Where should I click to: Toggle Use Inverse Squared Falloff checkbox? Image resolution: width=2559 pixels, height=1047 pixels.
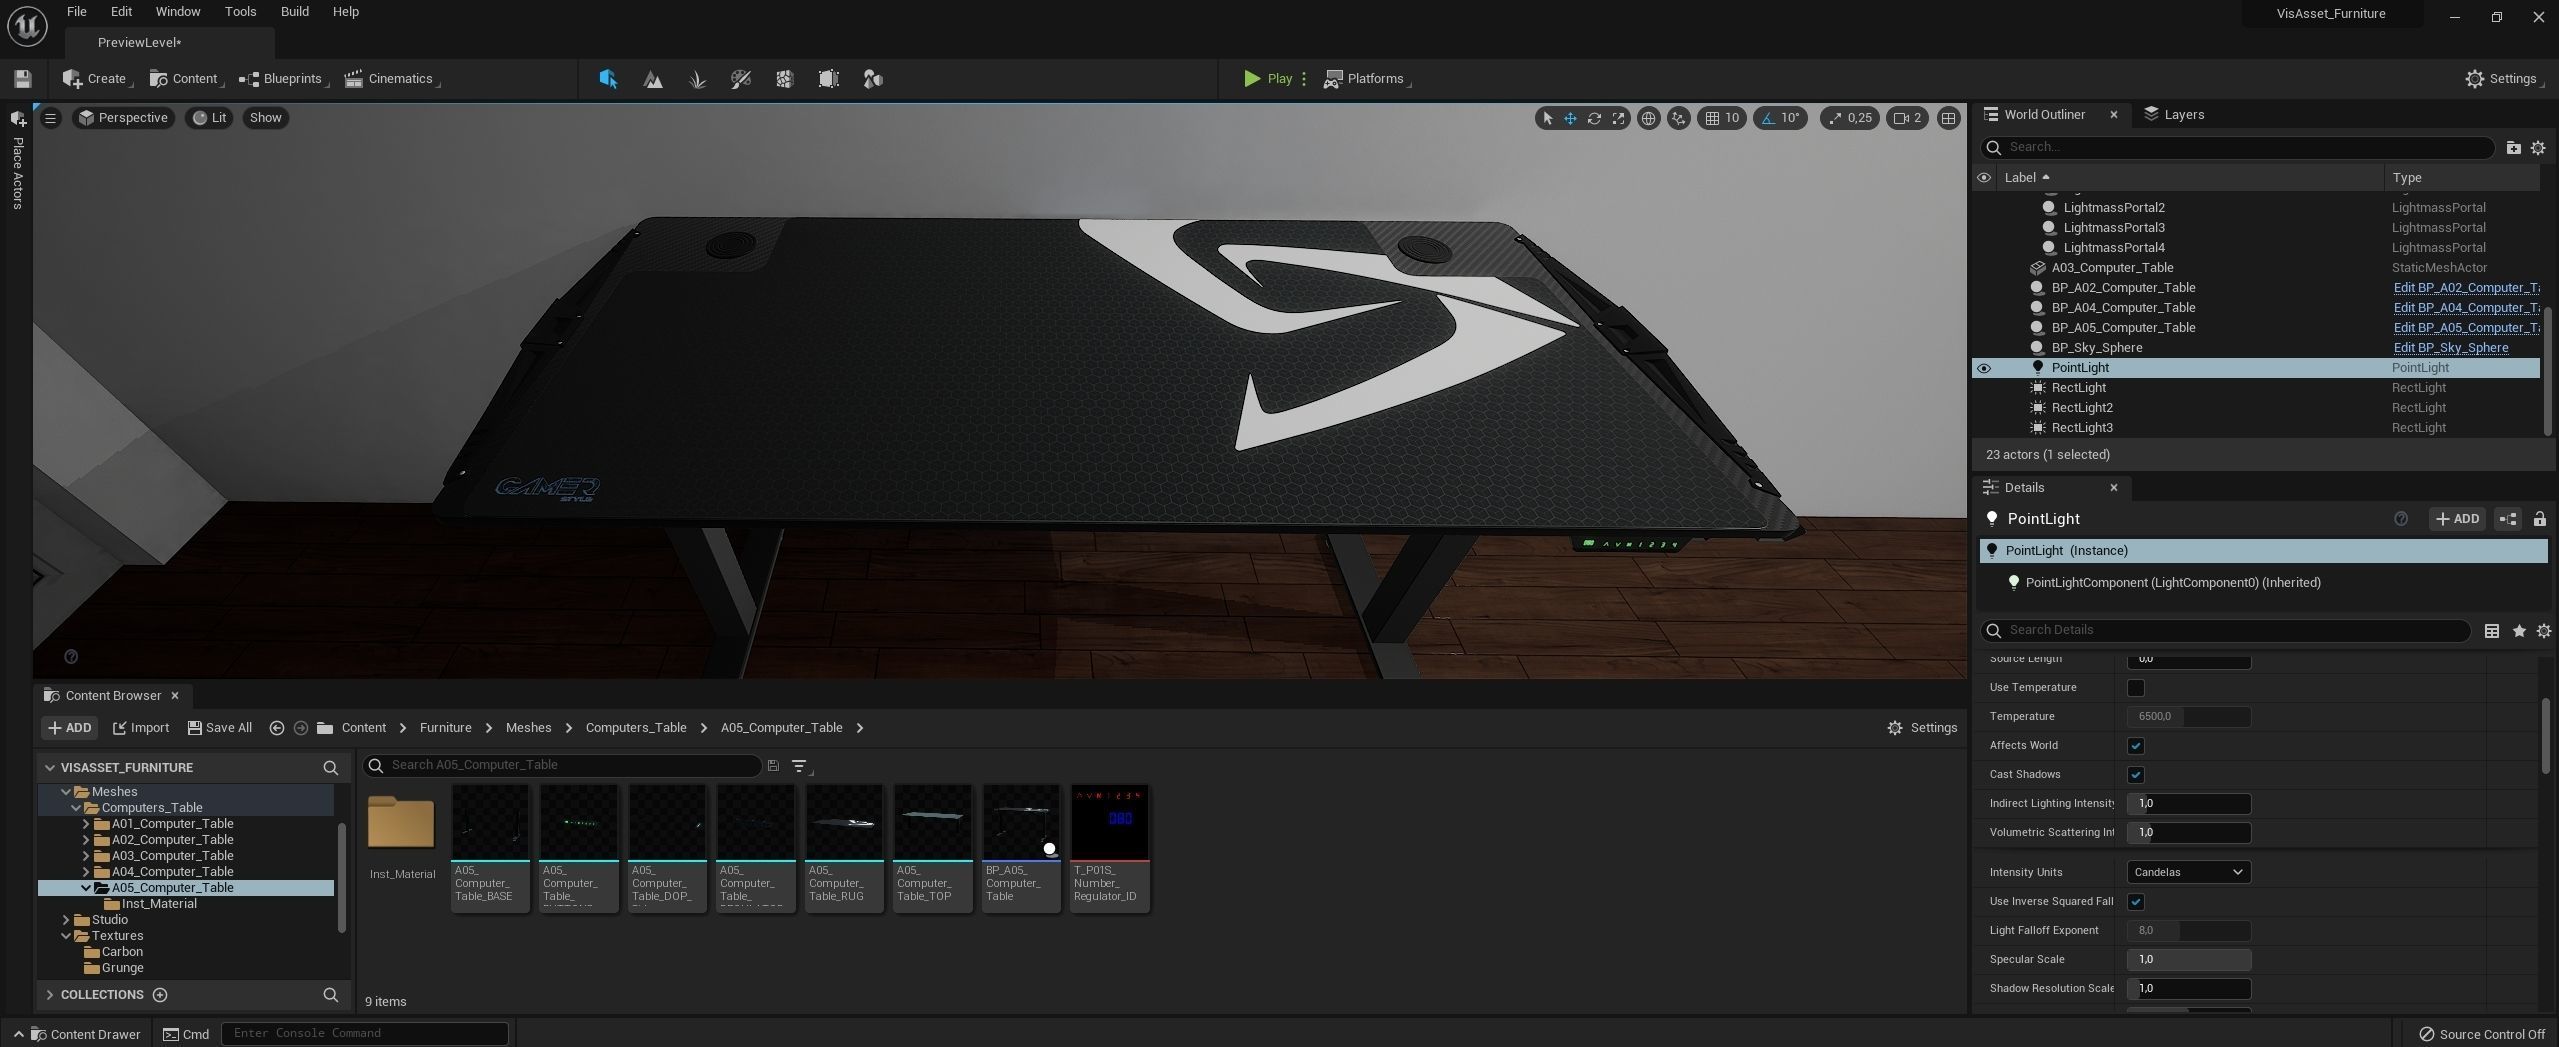click(2136, 902)
